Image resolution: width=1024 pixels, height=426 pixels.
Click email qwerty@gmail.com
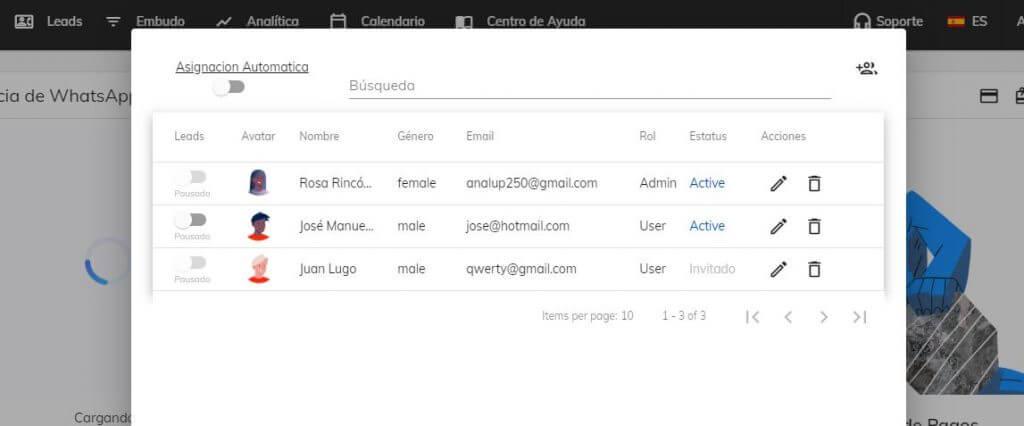[521, 269]
